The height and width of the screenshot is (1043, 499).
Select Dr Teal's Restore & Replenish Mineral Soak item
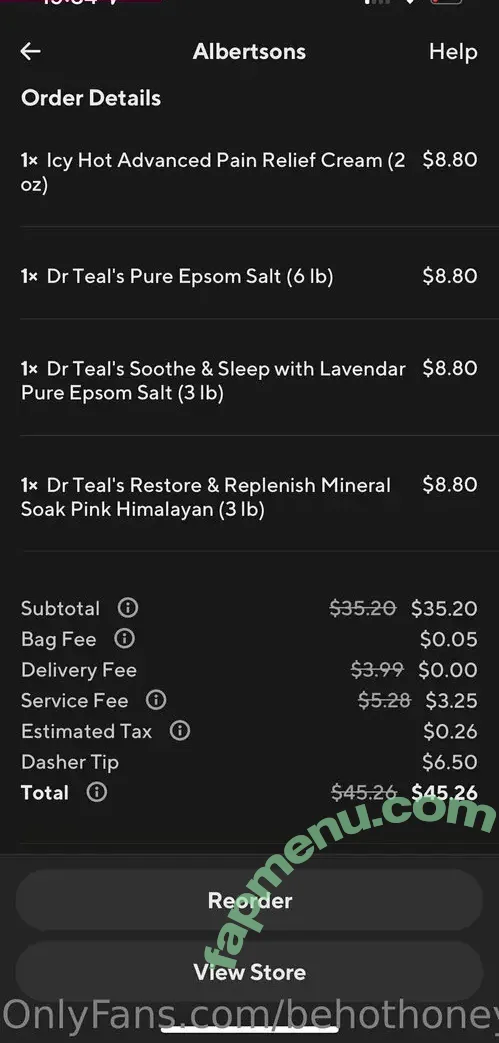click(250, 497)
